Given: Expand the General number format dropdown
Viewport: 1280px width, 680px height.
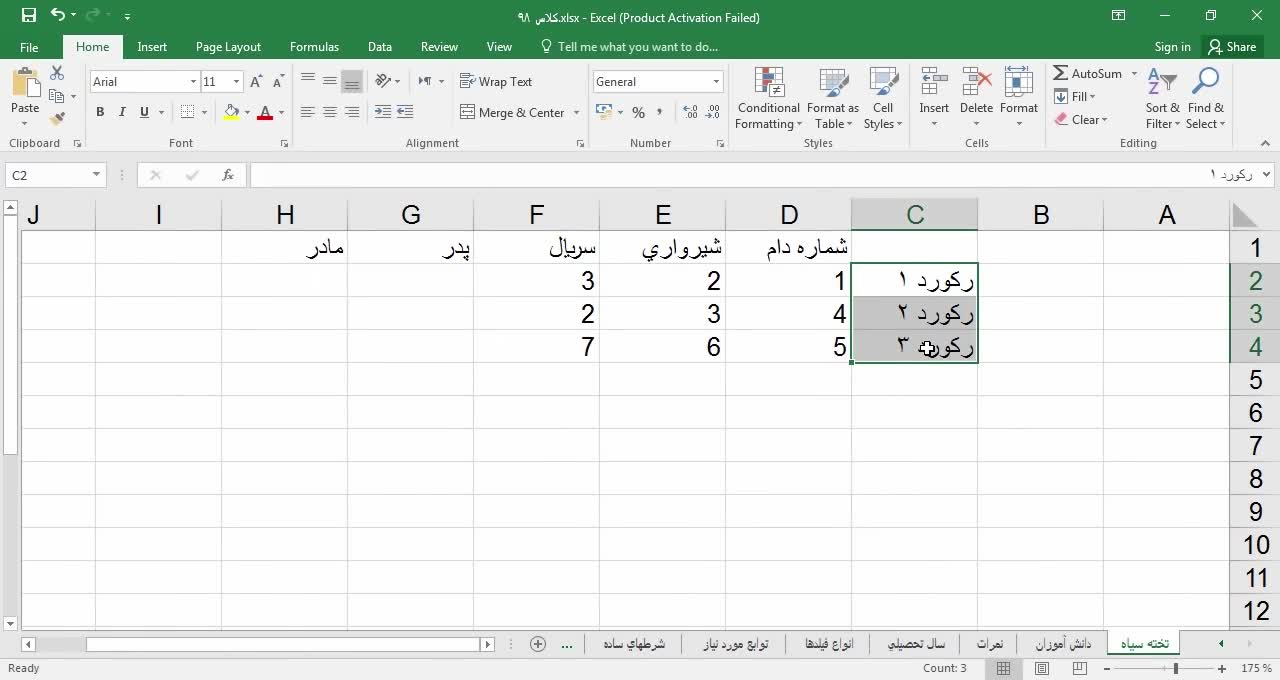Looking at the screenshot, I should (x=716, y=82).
